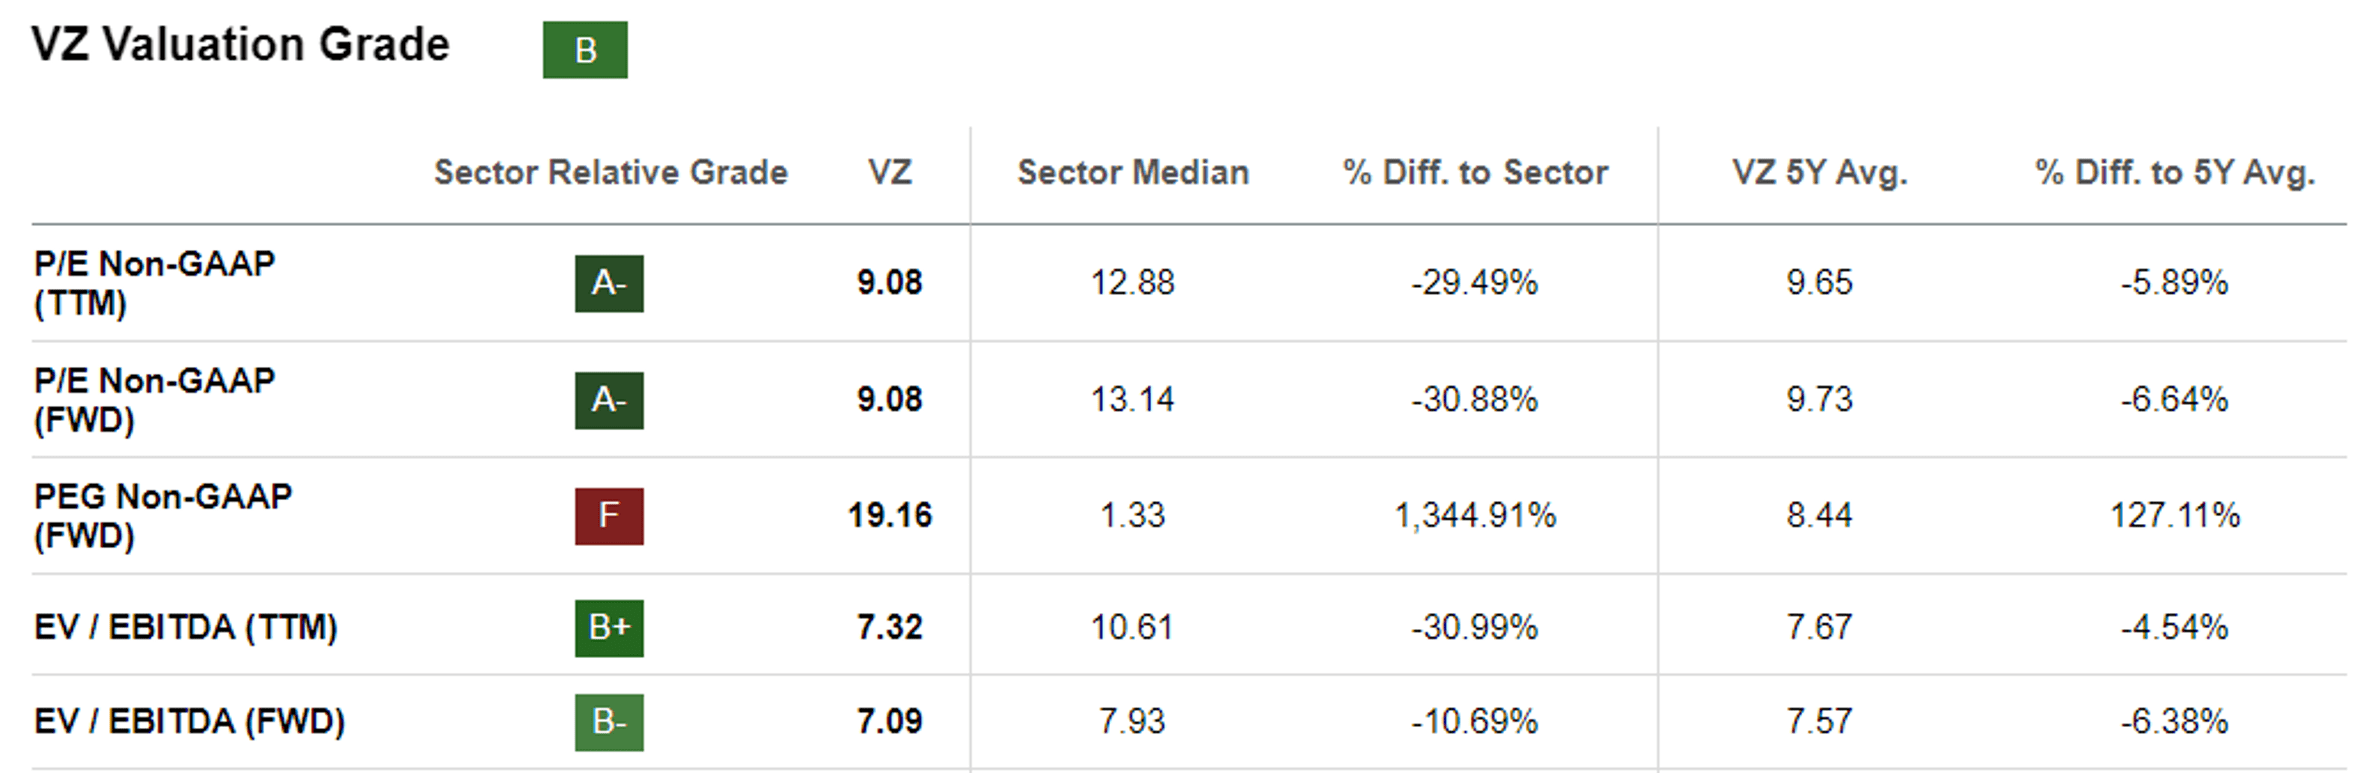
Task: Click the % Diff. to 5Y Avg. header
Action: (x=2175, y=173)
